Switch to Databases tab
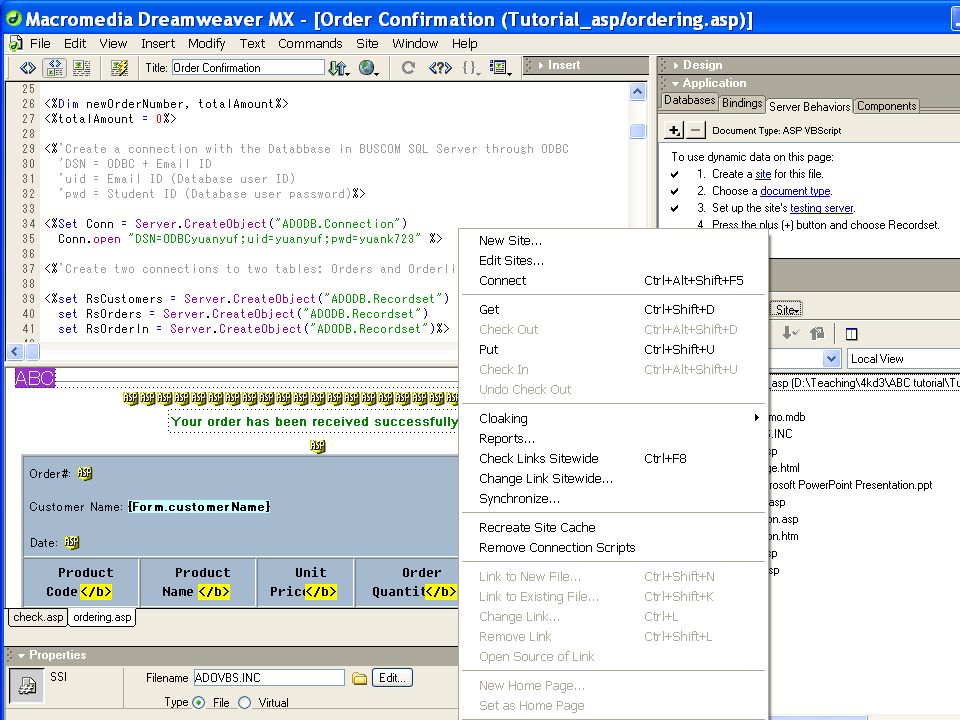Viewport: 960px width, 720px height. pos(689,100)
